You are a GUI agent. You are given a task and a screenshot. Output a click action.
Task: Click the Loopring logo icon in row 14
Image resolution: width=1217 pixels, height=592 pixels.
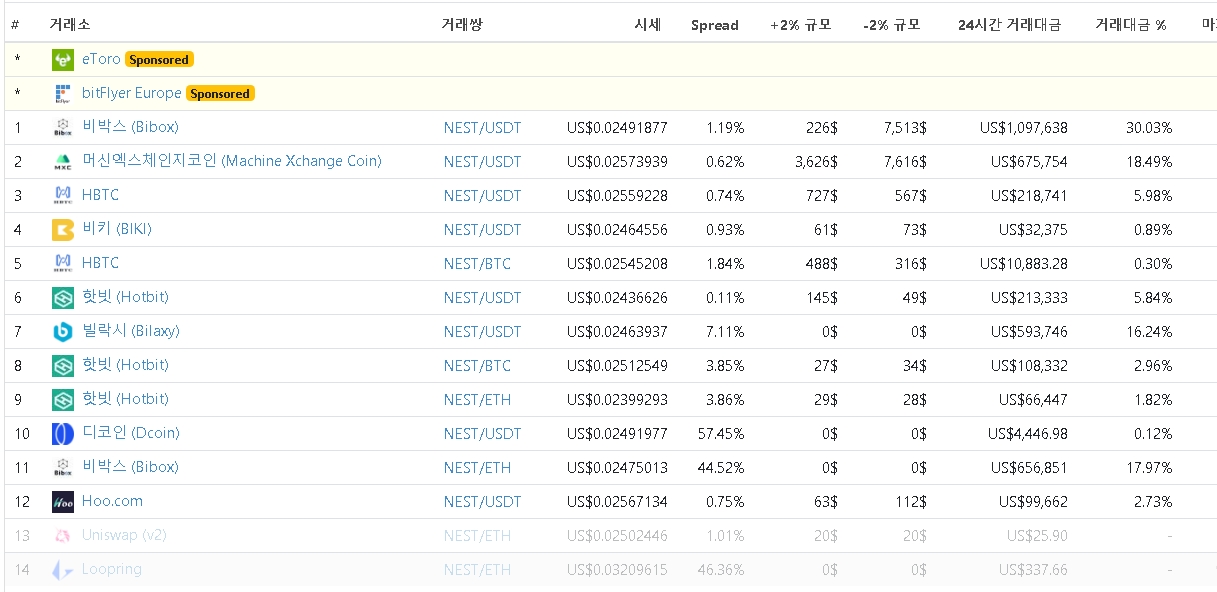pos(63,570)
